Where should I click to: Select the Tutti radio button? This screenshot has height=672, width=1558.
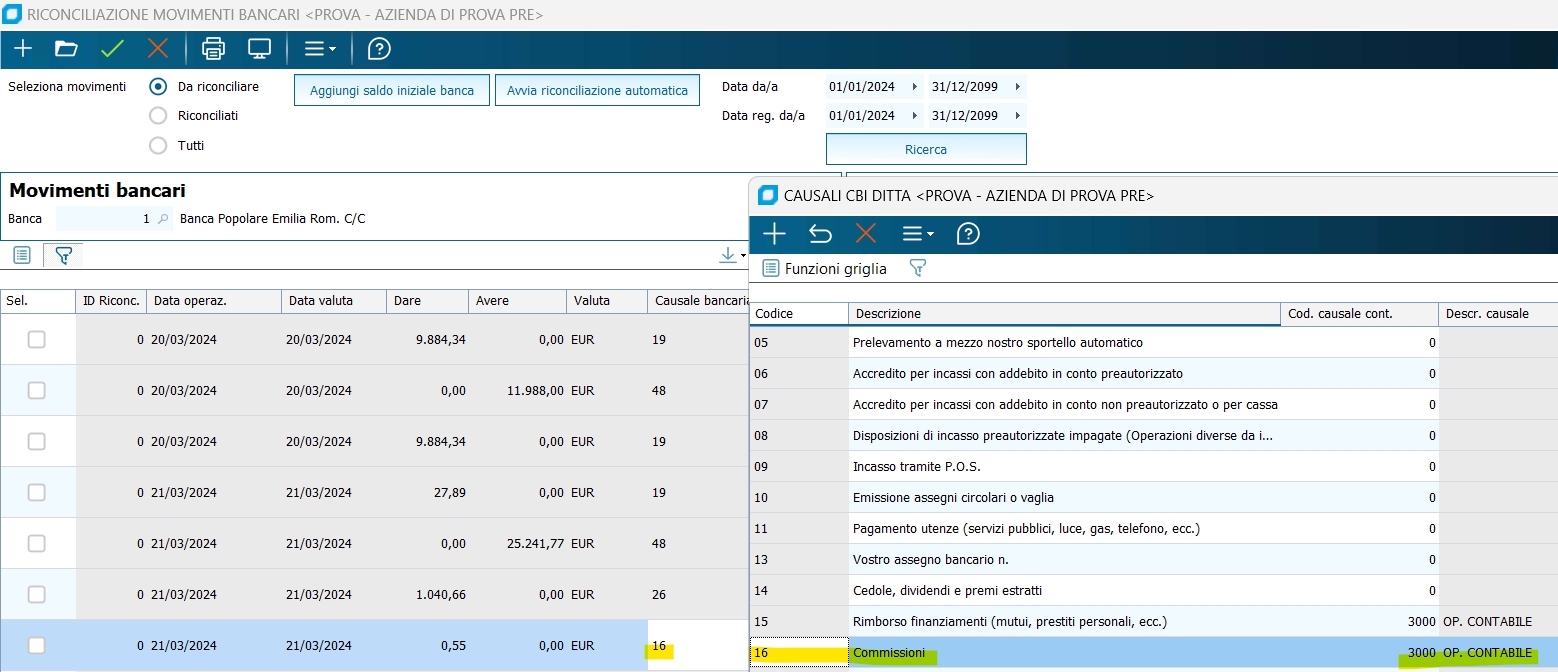click(x=158, y=146)
